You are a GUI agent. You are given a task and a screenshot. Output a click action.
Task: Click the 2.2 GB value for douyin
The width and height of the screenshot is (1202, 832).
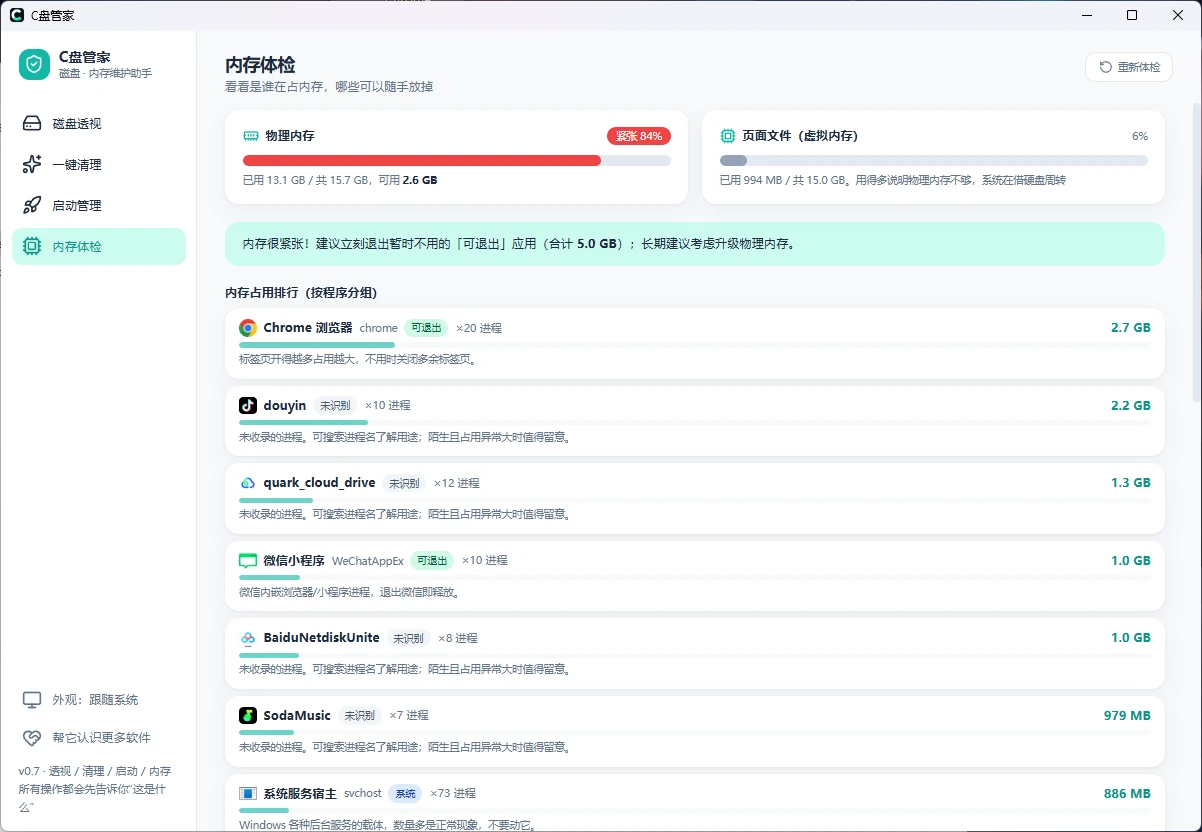(1131, 406)
